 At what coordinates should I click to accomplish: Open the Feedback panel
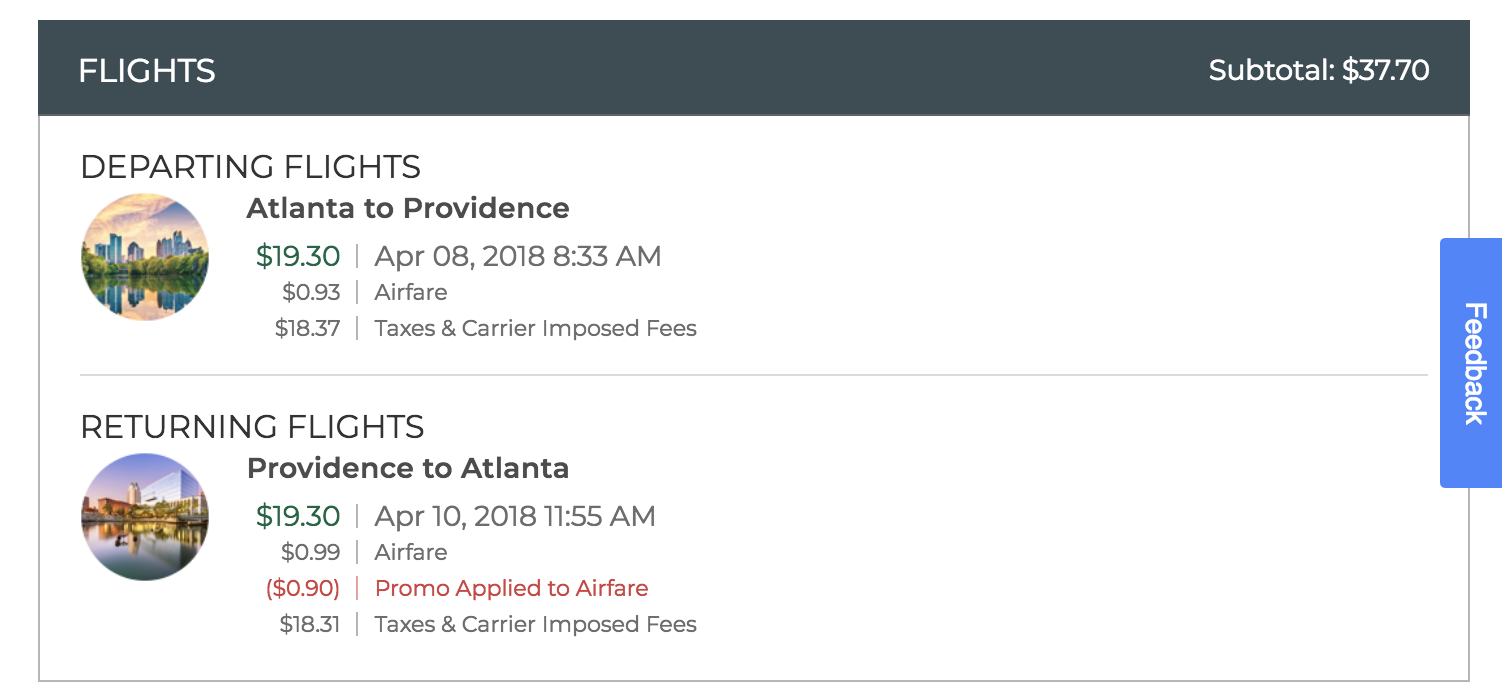[x=1469, y=364]
